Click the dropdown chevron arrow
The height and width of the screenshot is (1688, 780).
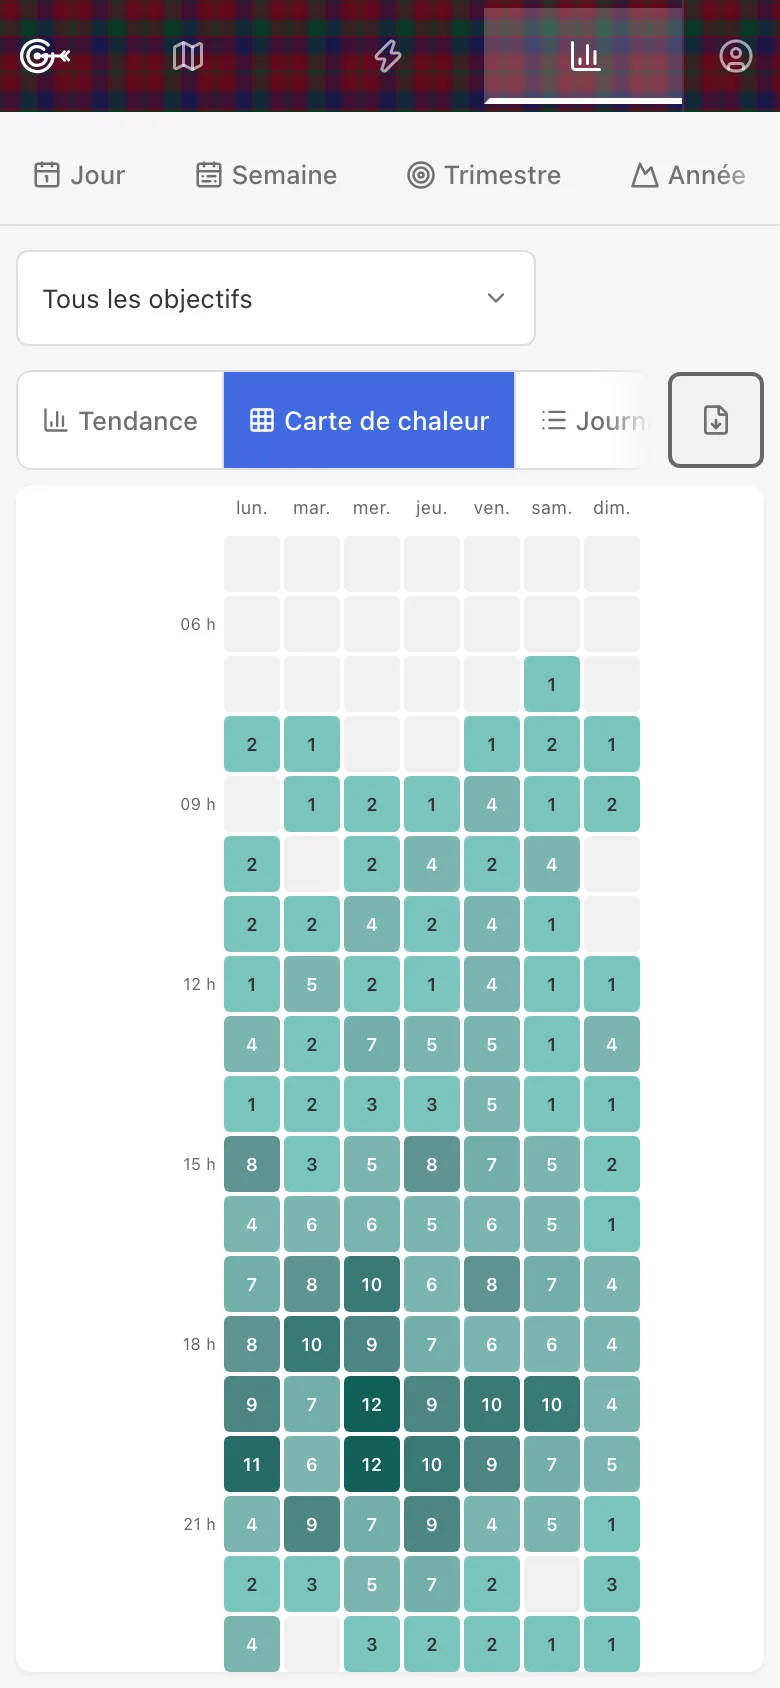tap(496, 298)
